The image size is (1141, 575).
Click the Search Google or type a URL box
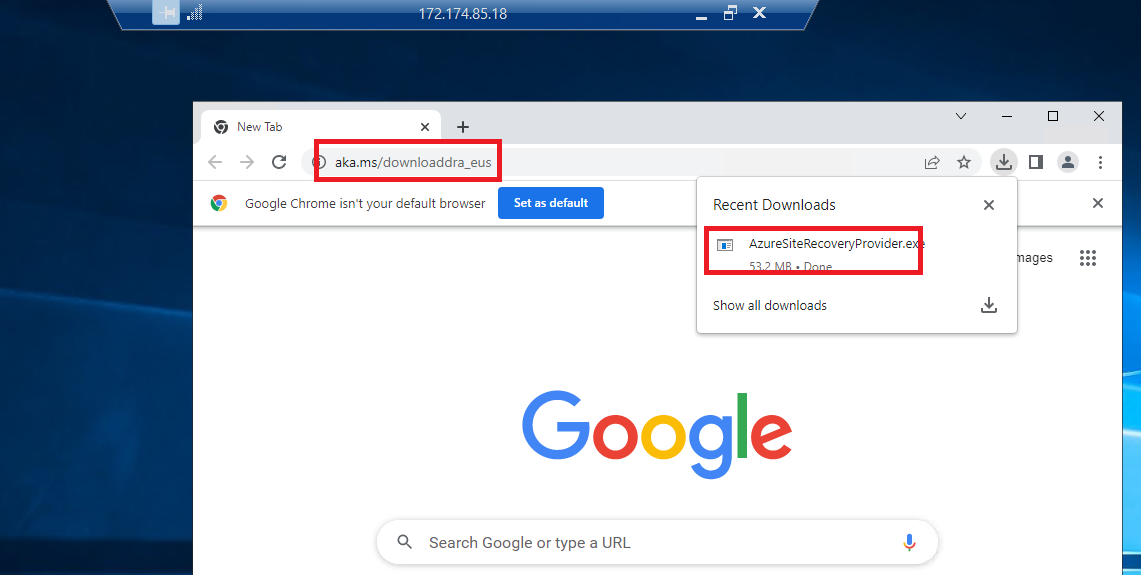(x=657, y=542)
